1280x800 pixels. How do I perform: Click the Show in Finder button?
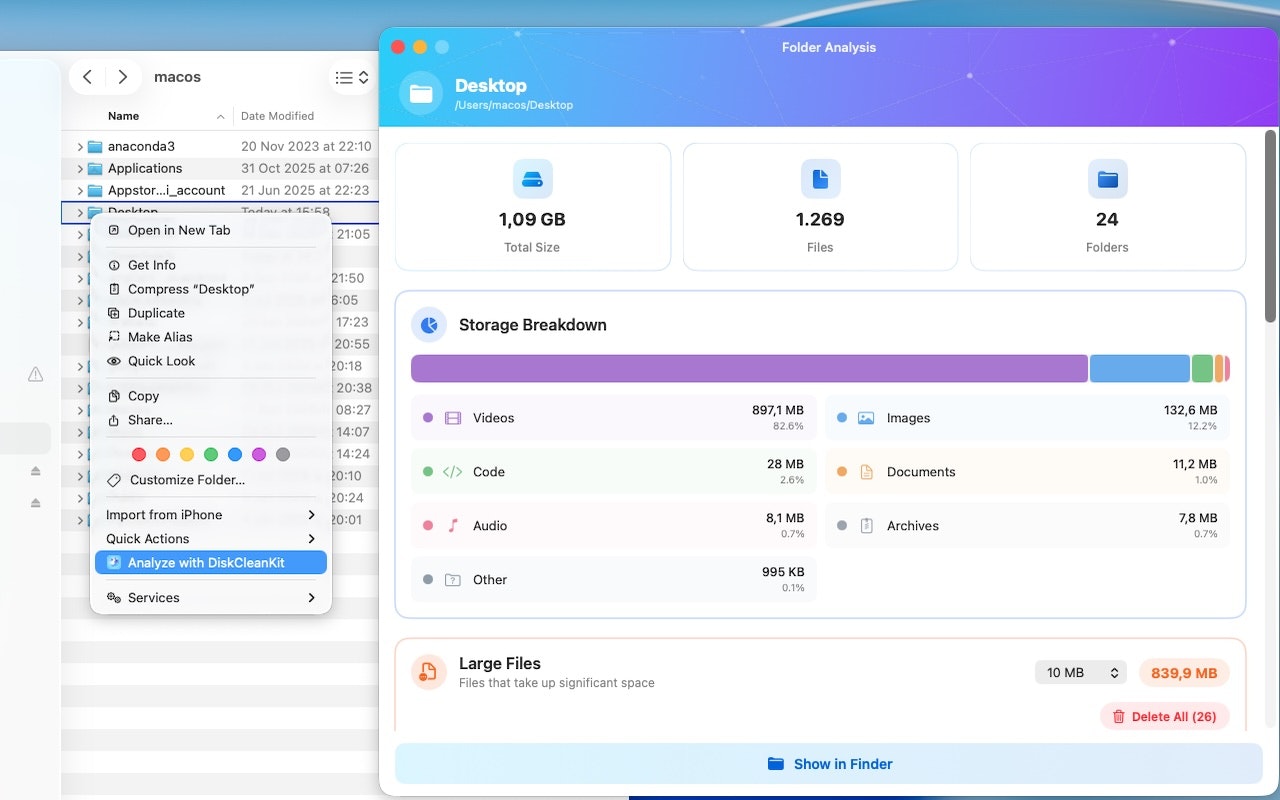point(829,764)
